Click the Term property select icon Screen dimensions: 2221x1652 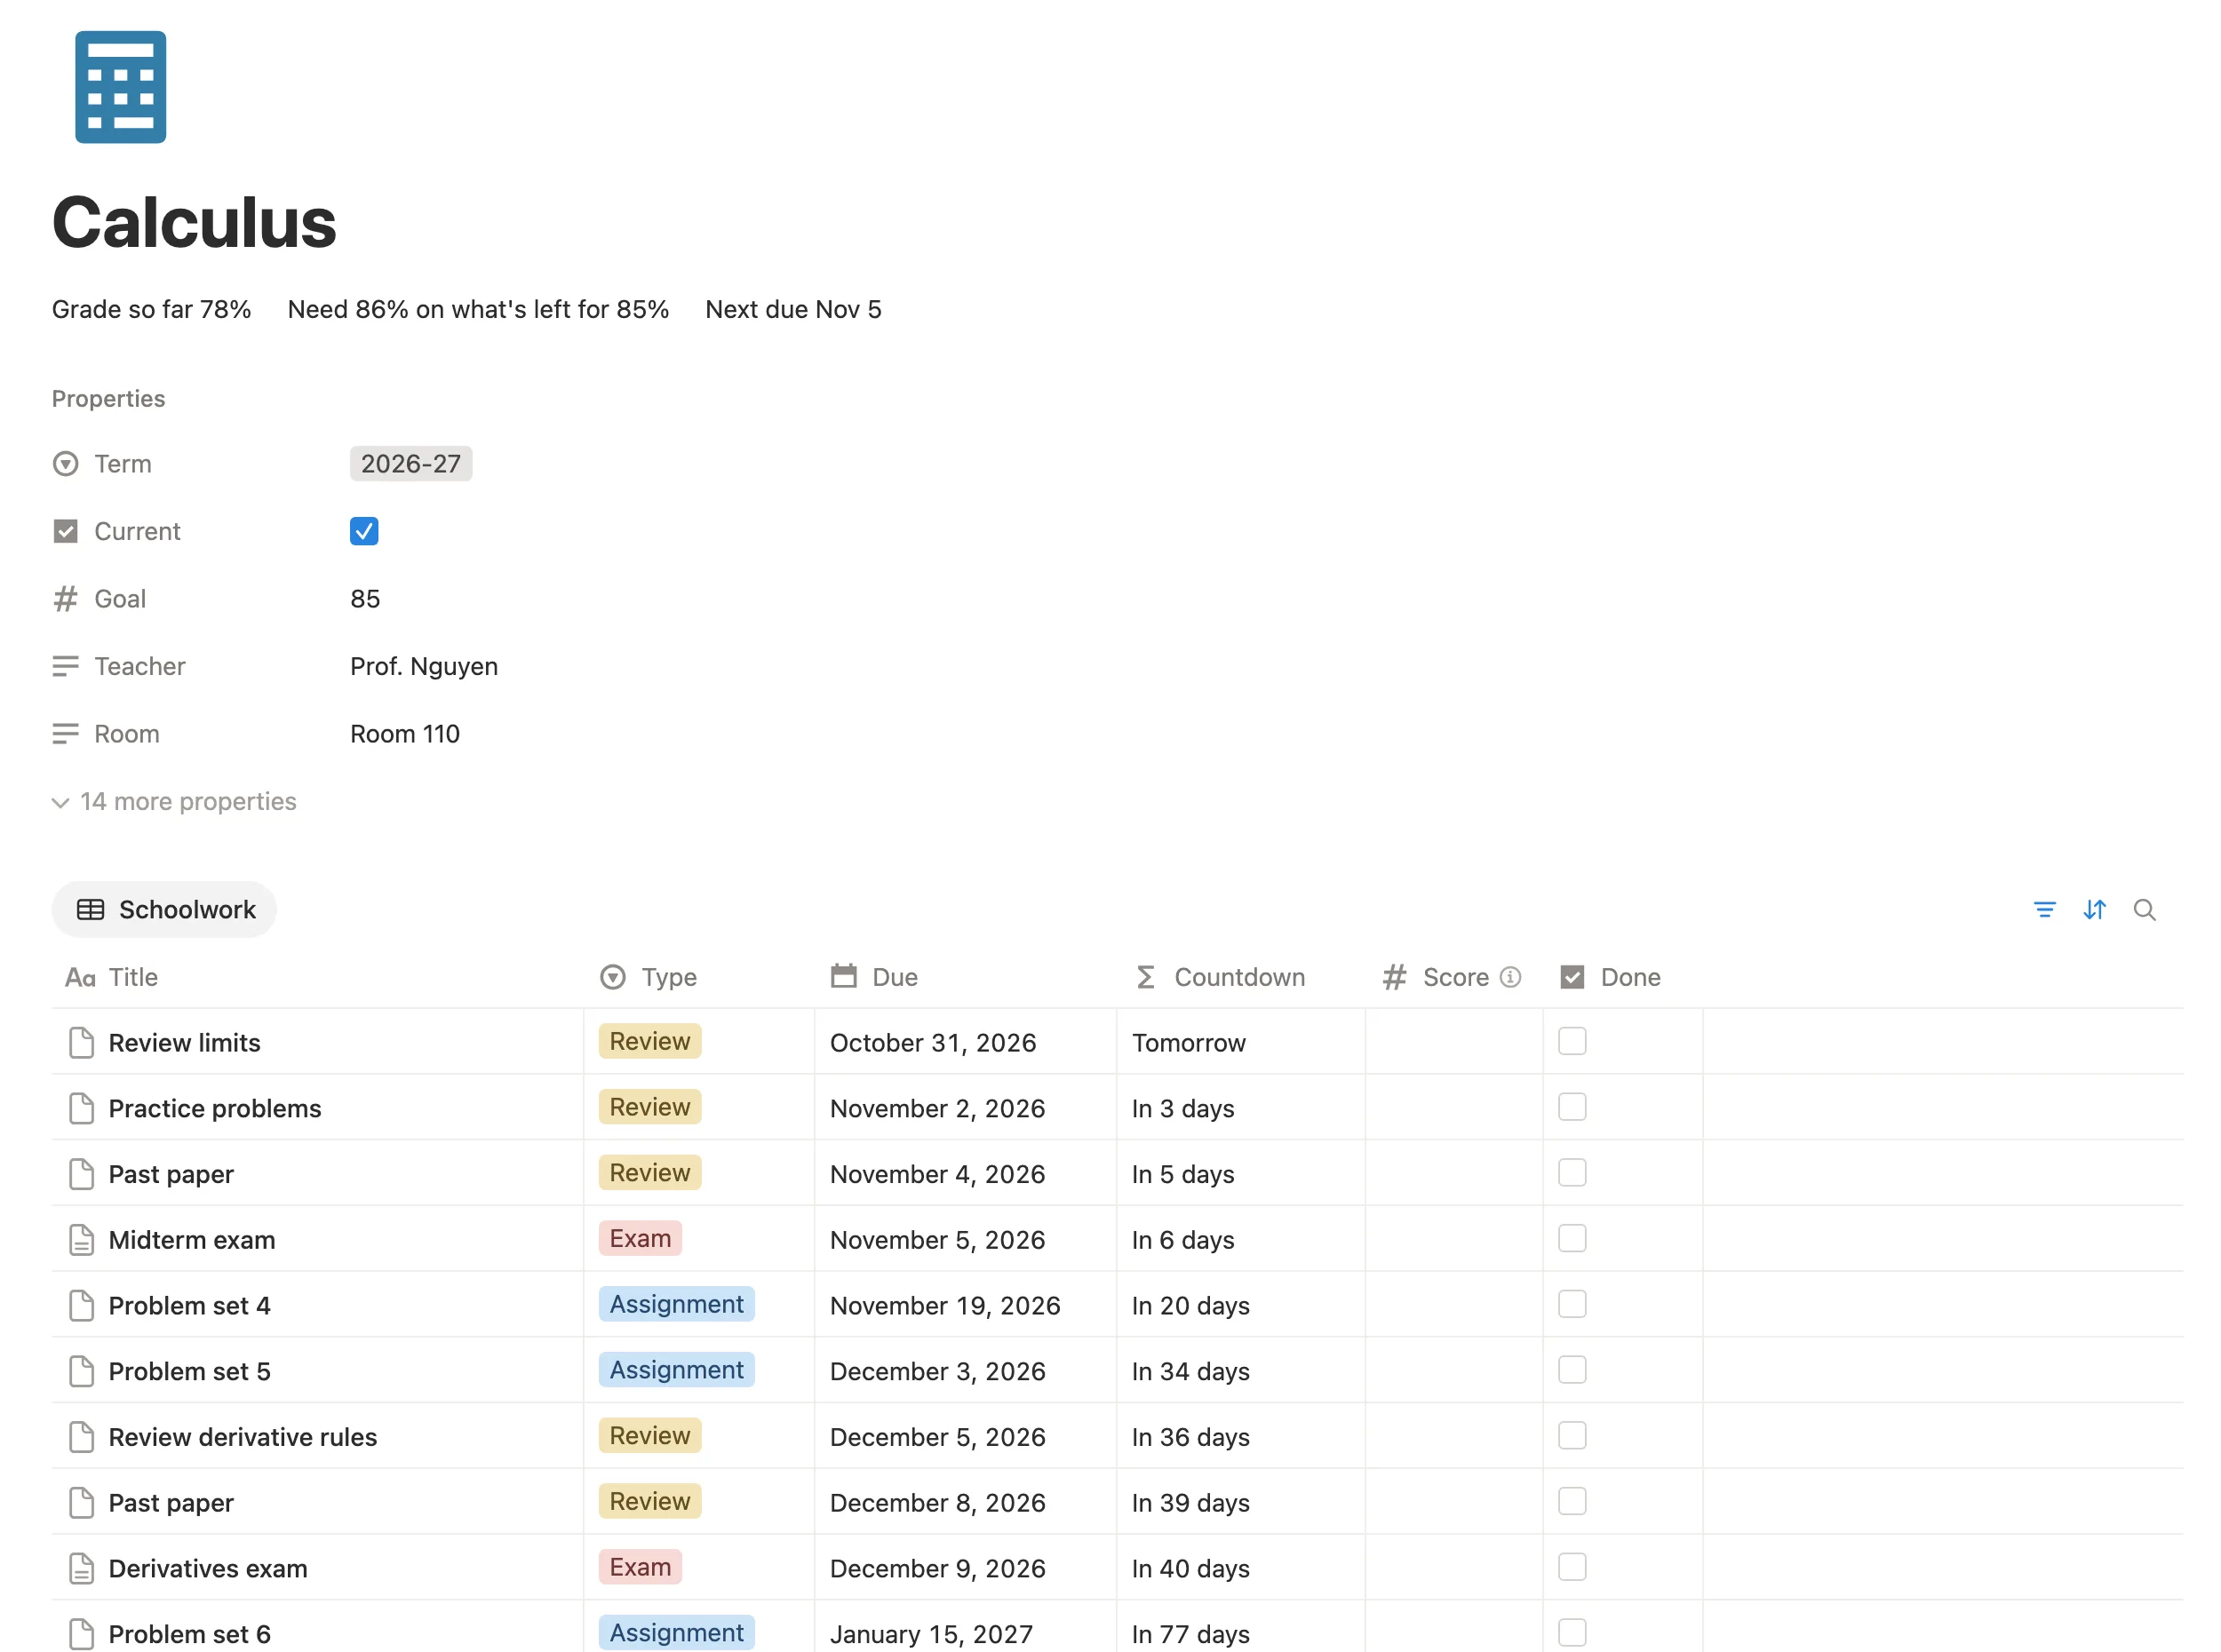[x=65, y=464]
